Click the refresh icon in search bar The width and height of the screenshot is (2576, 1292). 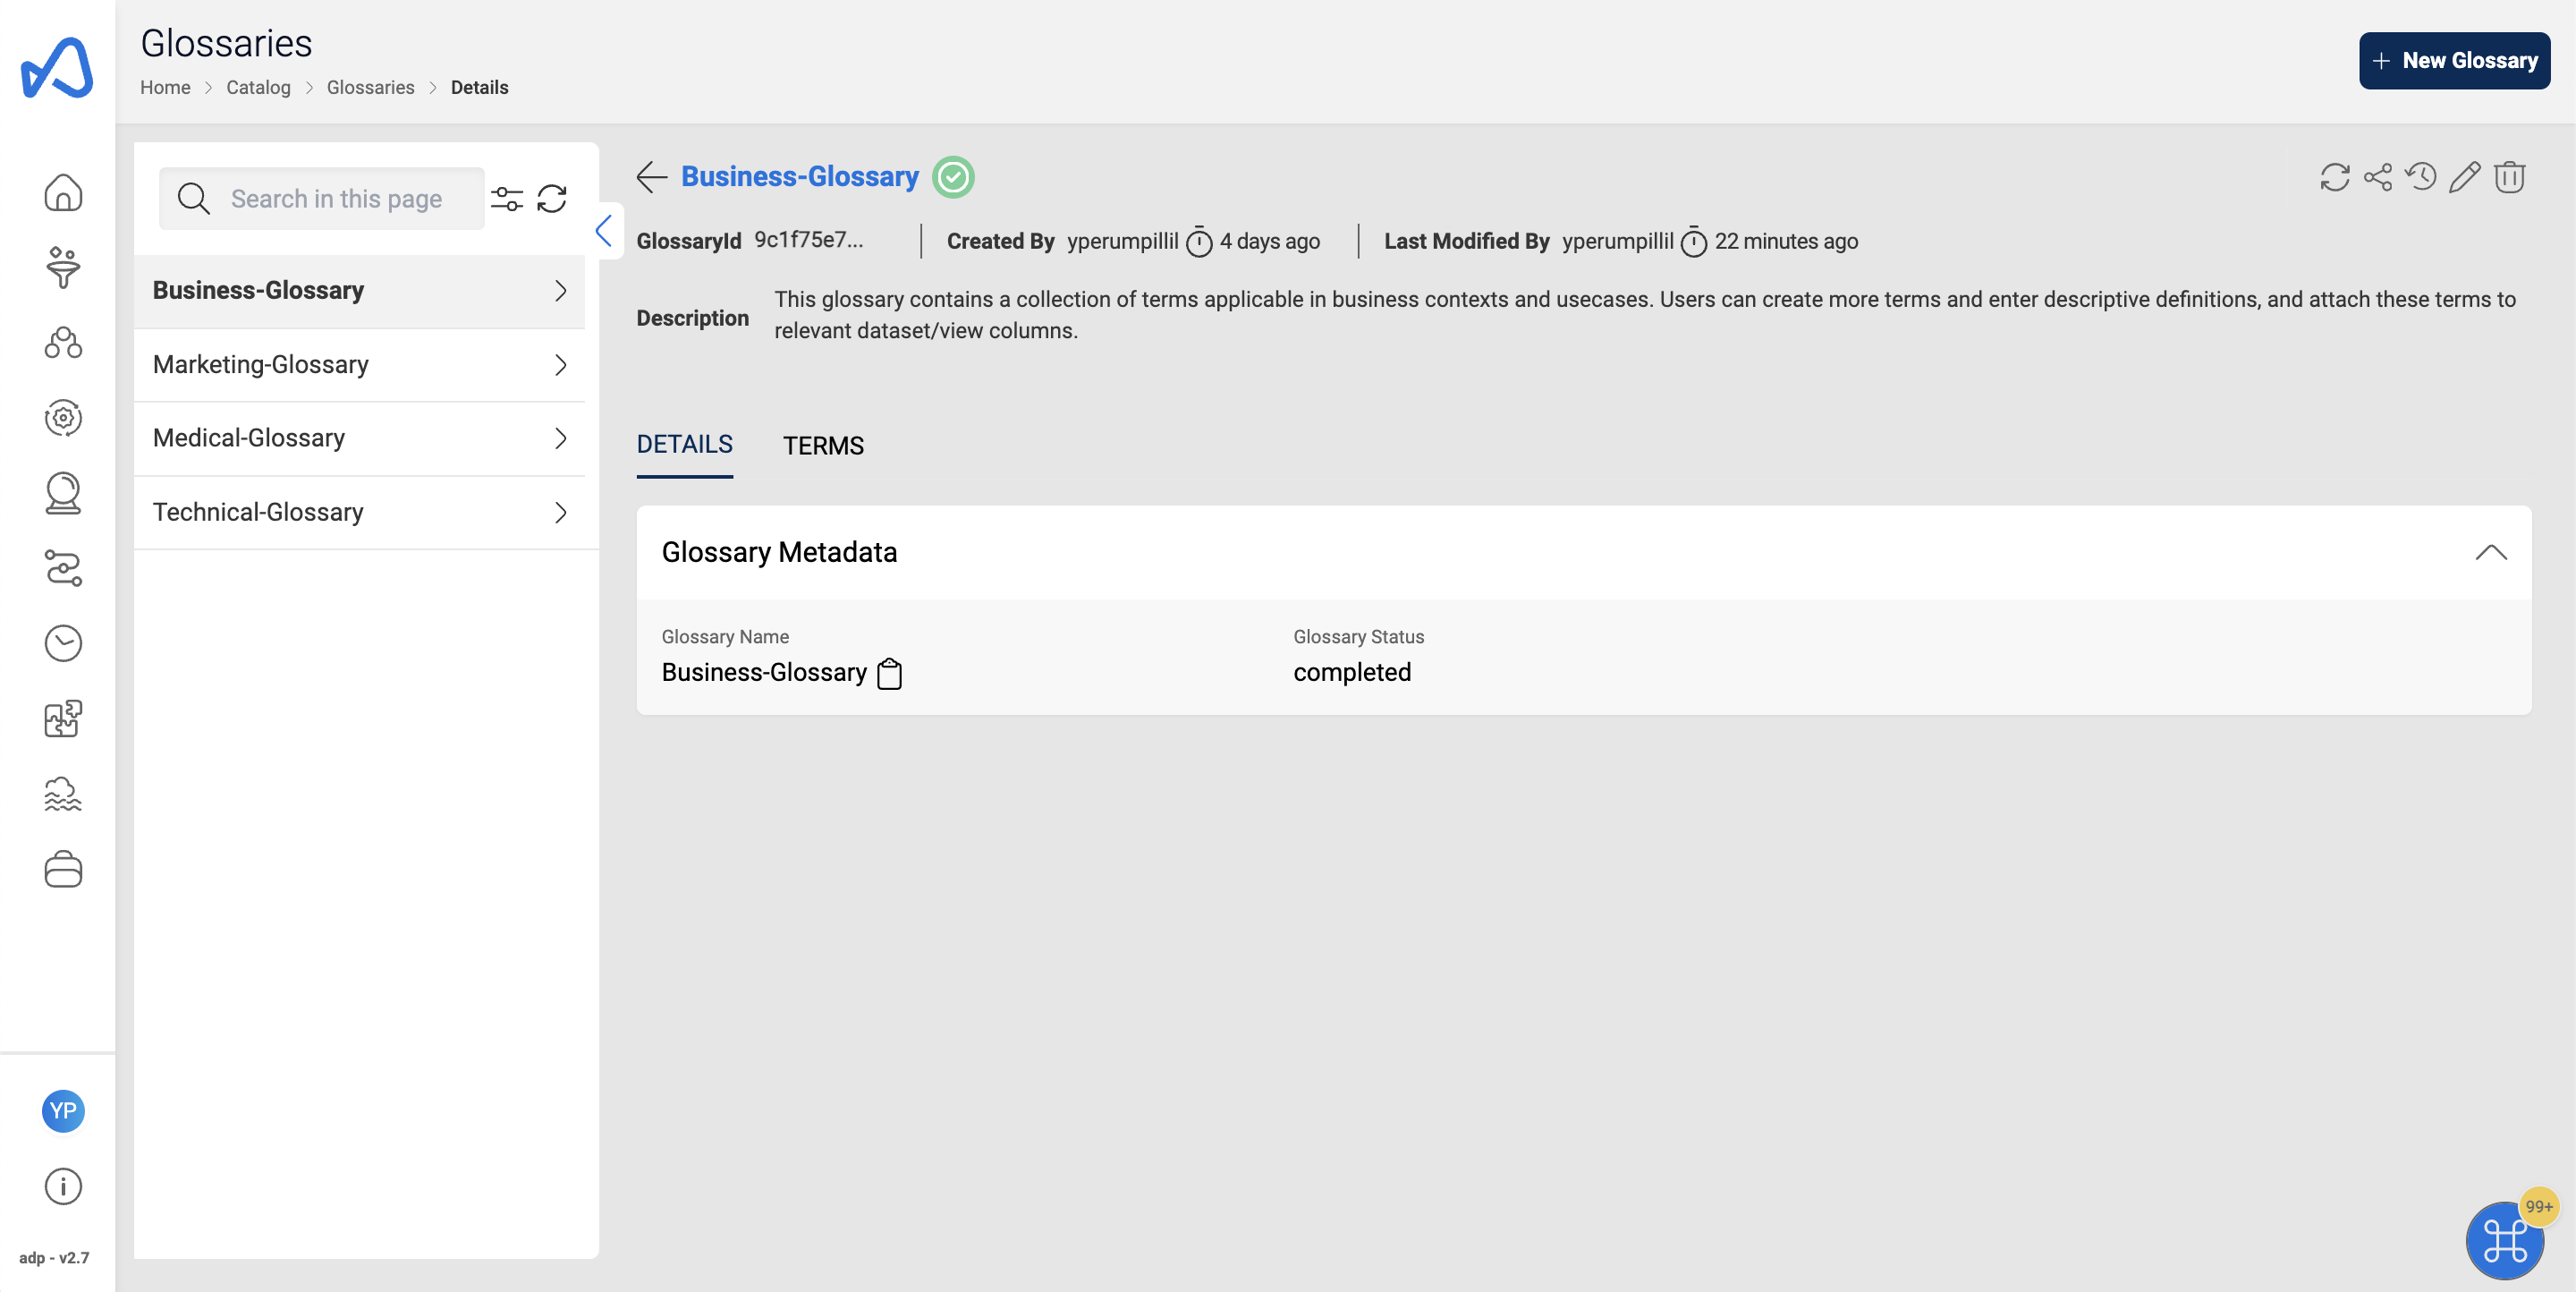coord(555,196)
